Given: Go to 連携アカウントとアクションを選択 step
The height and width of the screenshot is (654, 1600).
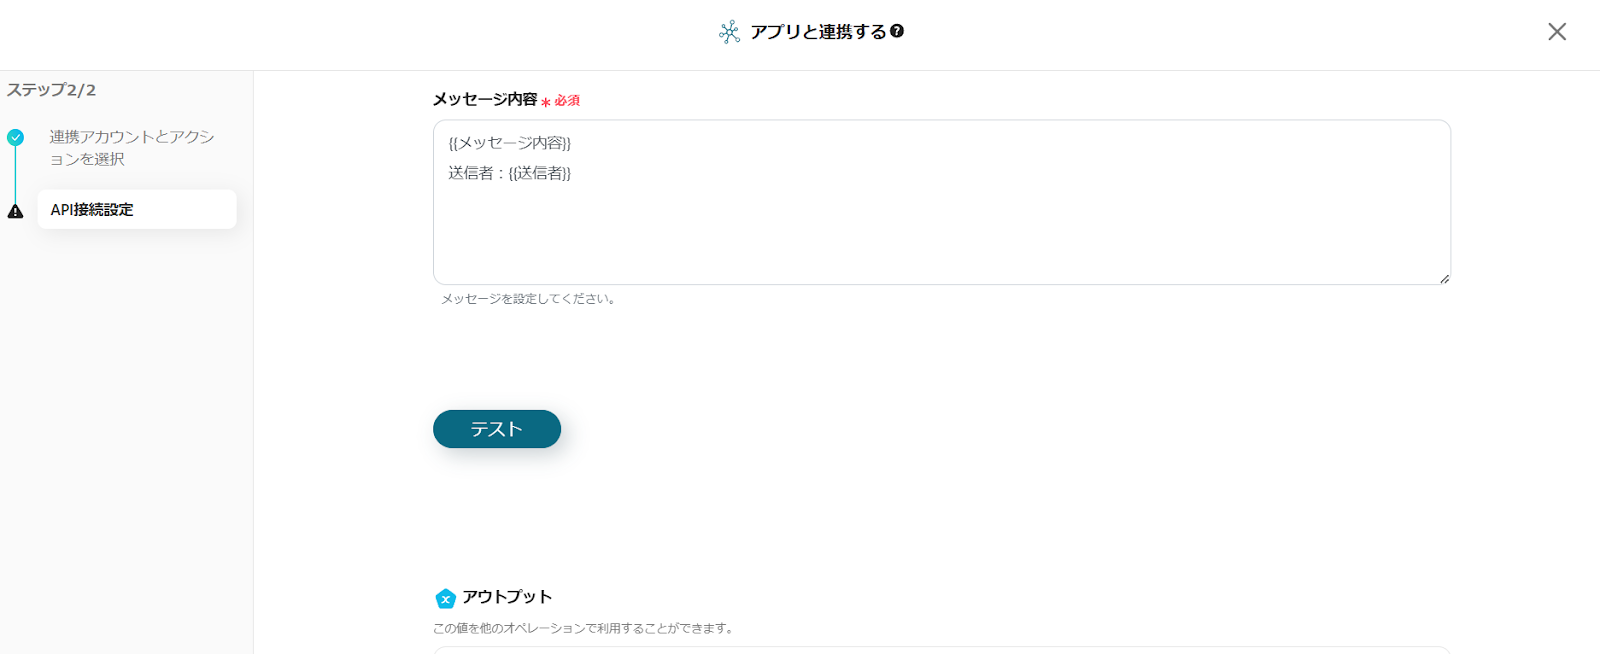Looking at the screenshot, I should (132, 147).
